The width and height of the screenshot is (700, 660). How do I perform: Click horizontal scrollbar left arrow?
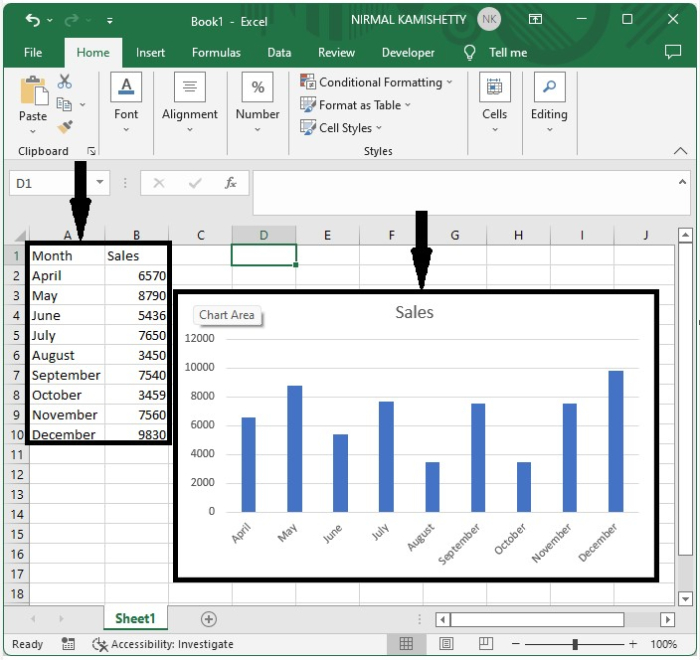[x=442, y=619]
